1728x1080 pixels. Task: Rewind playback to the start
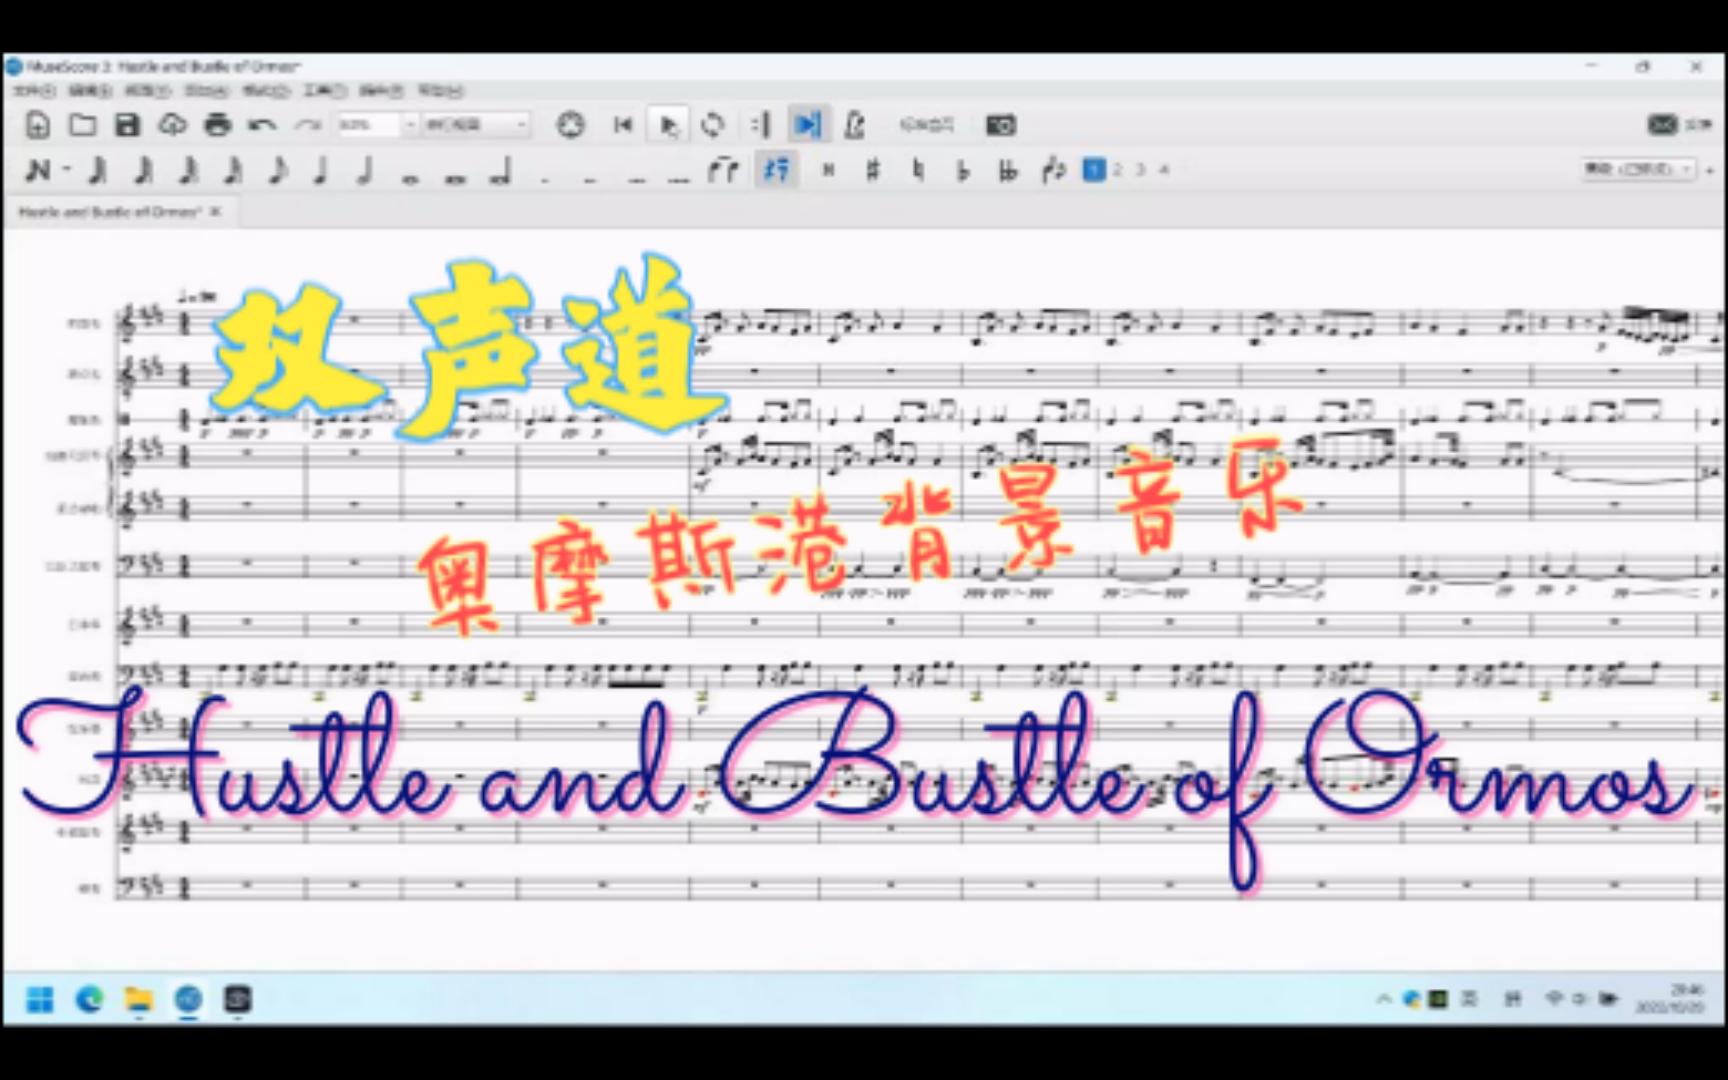point(623,125)
